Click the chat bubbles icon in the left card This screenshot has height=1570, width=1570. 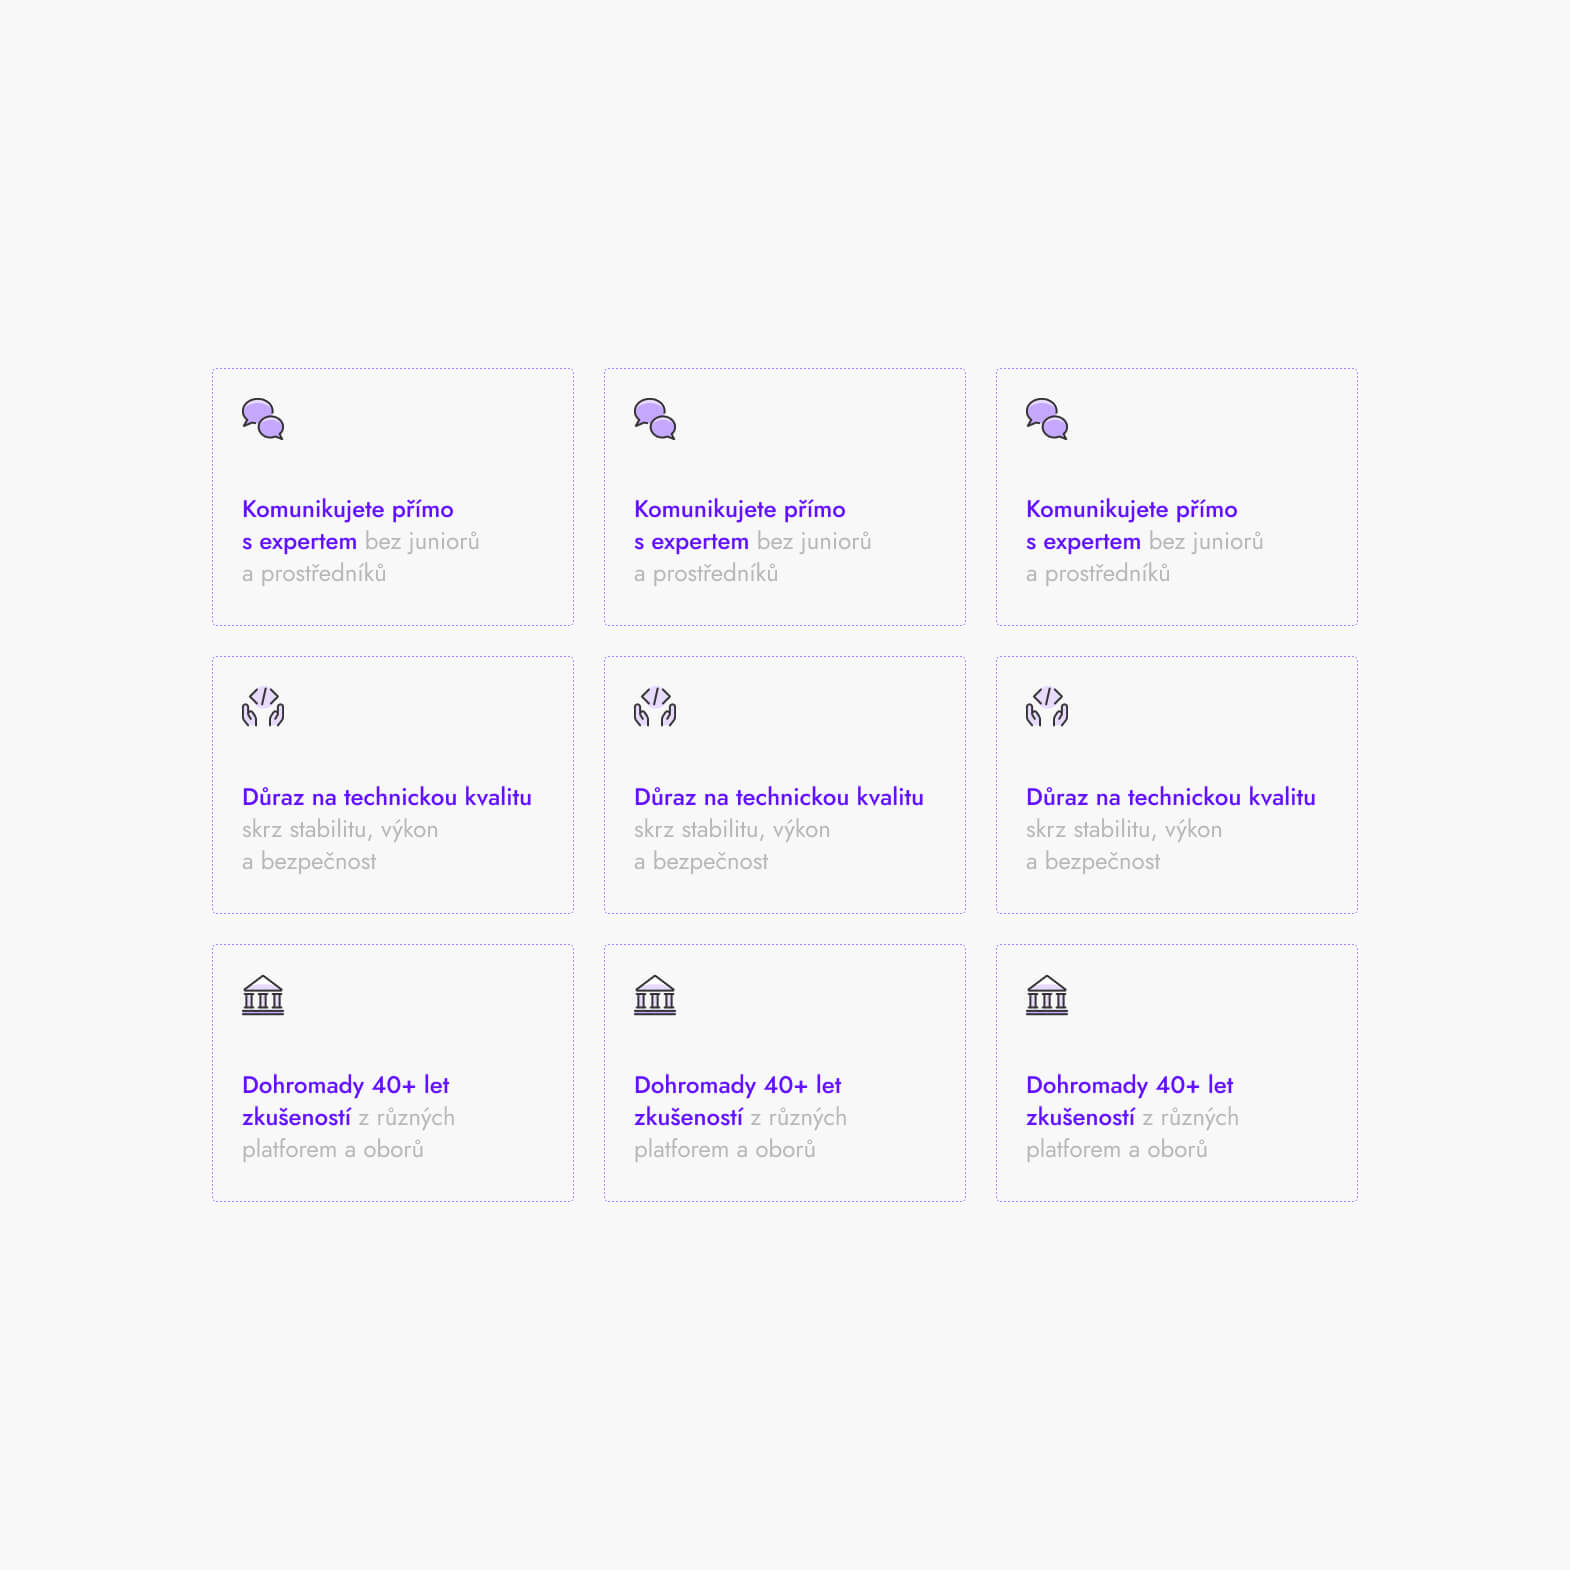coord(263,419)
